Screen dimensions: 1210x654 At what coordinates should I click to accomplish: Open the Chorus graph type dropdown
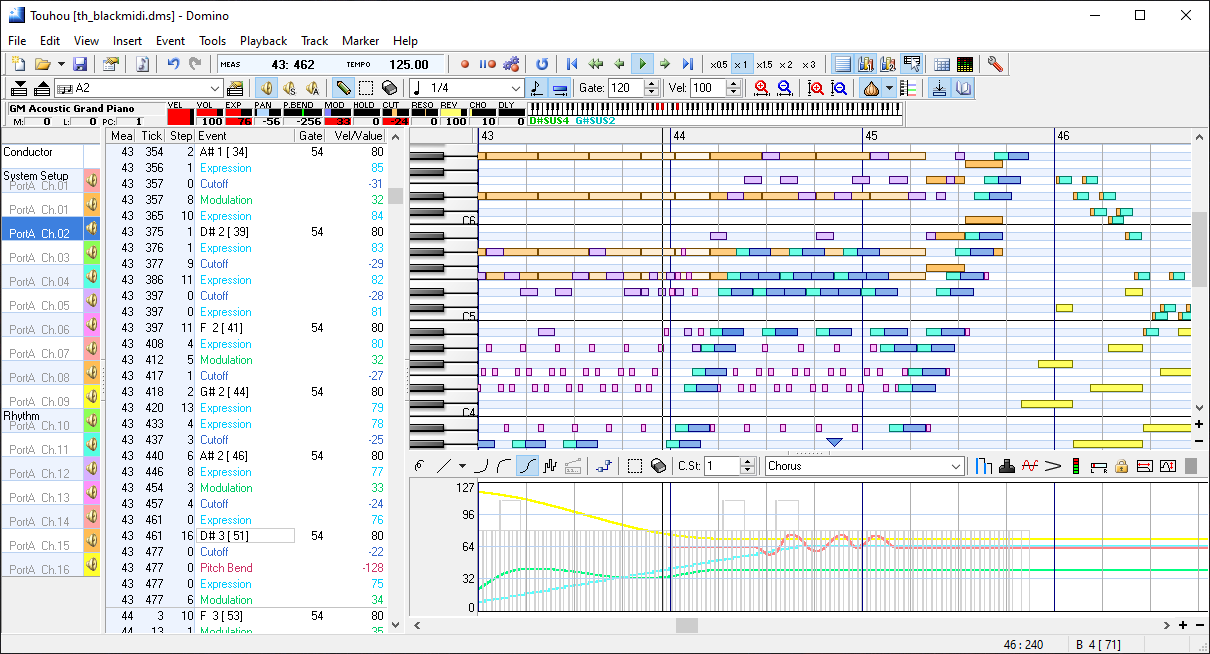(x=957, y=465)
